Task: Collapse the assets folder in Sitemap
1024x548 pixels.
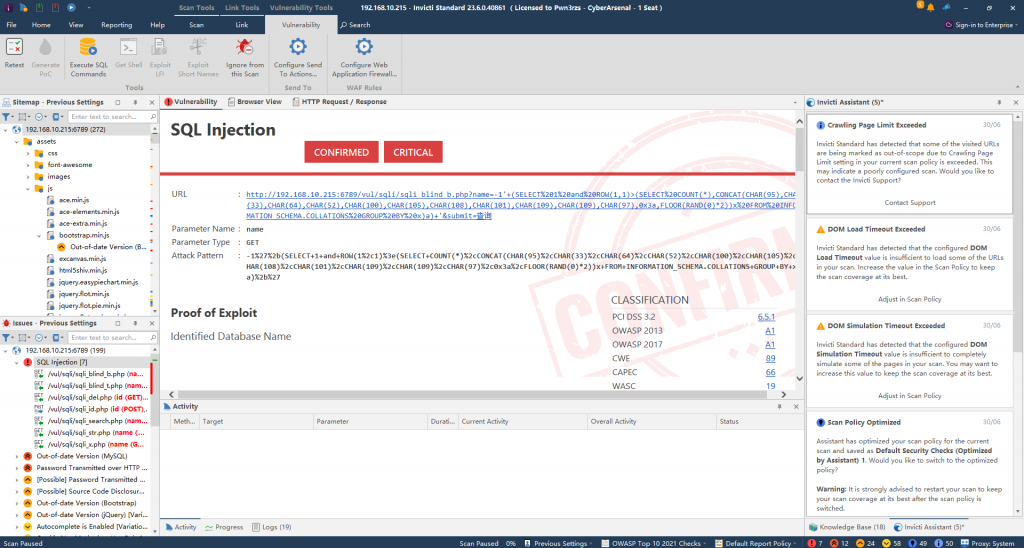Action: 17,141
